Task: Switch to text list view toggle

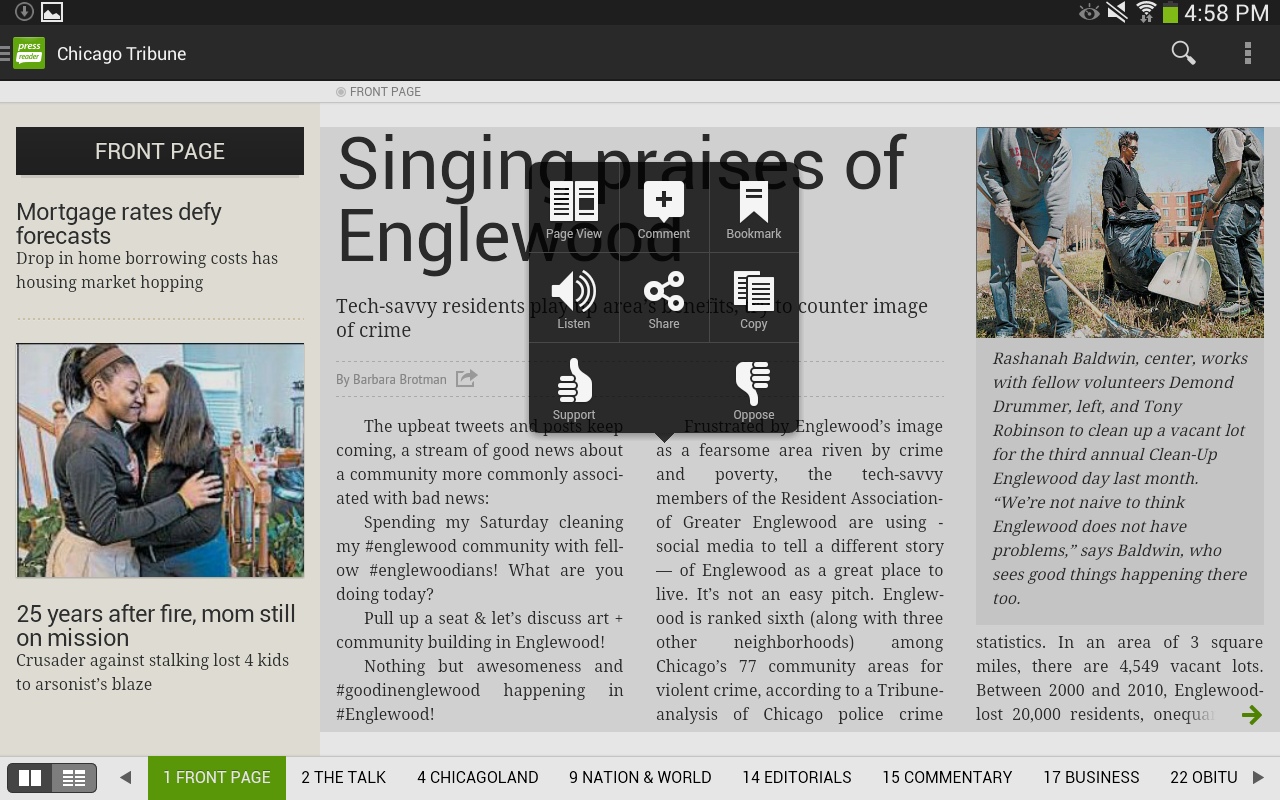Action: tap(74, 778)
